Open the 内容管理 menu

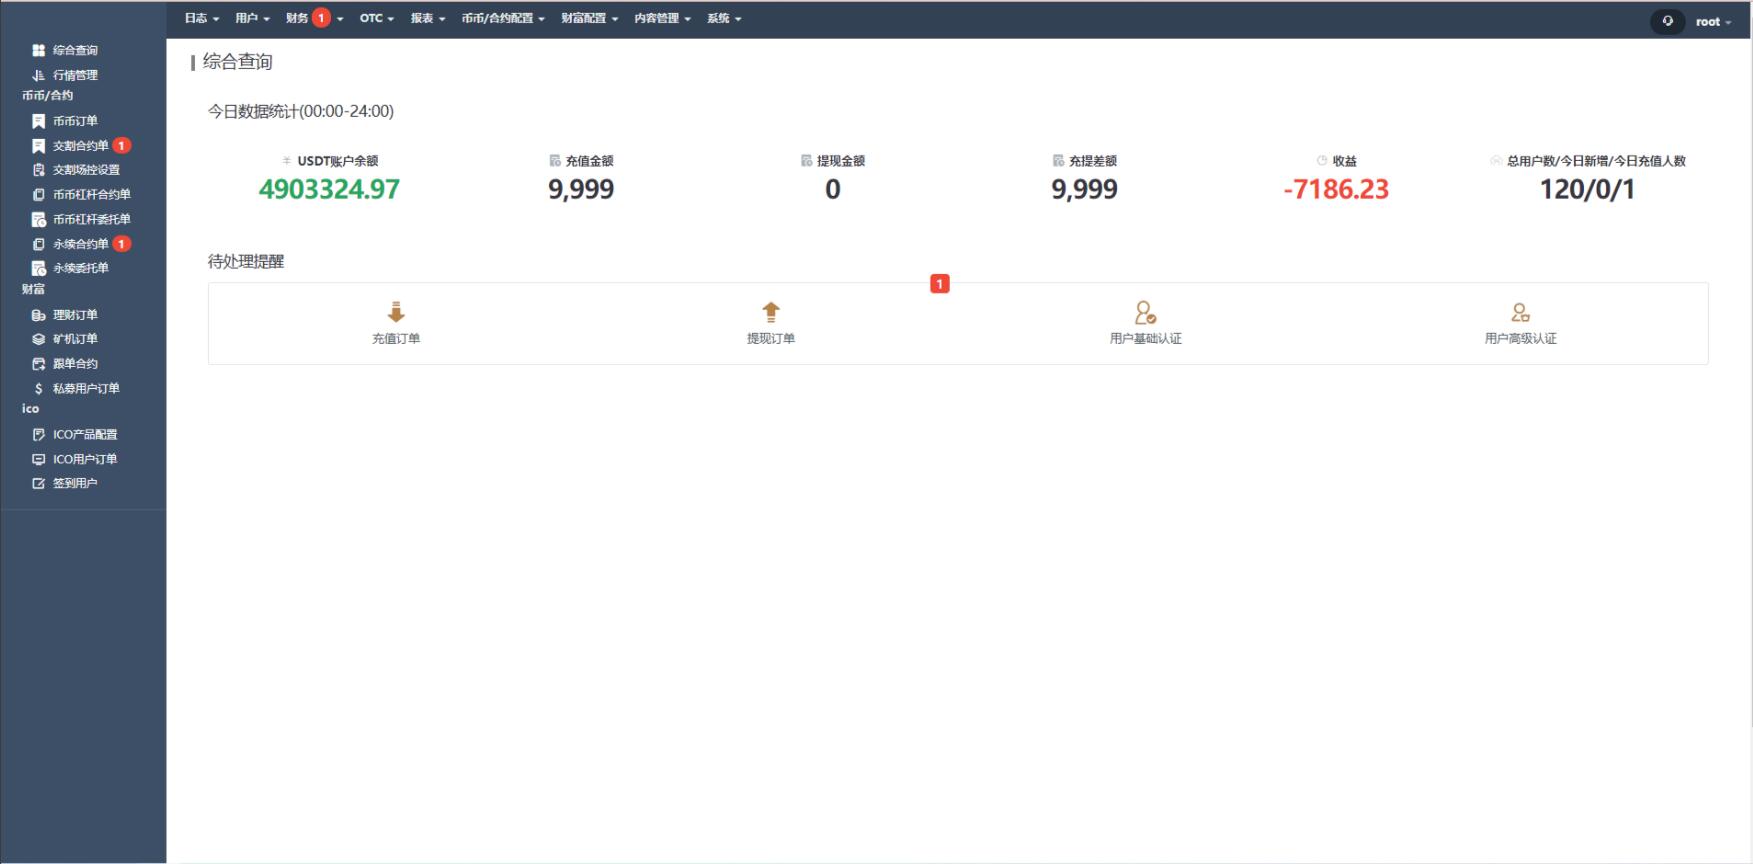tap(662, 18)
